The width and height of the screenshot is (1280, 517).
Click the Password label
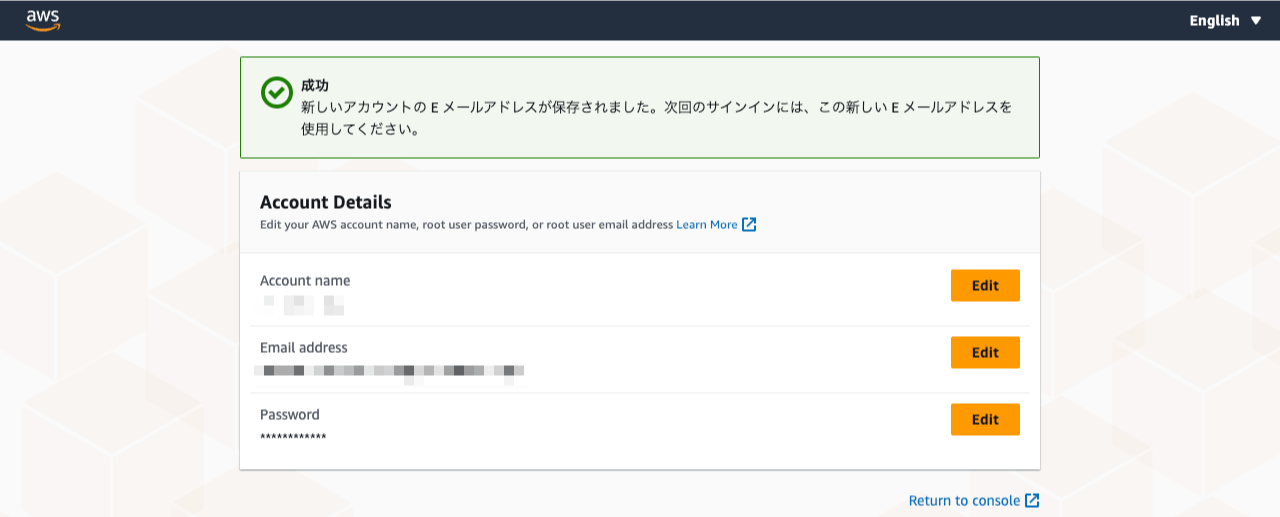point(290,415)
